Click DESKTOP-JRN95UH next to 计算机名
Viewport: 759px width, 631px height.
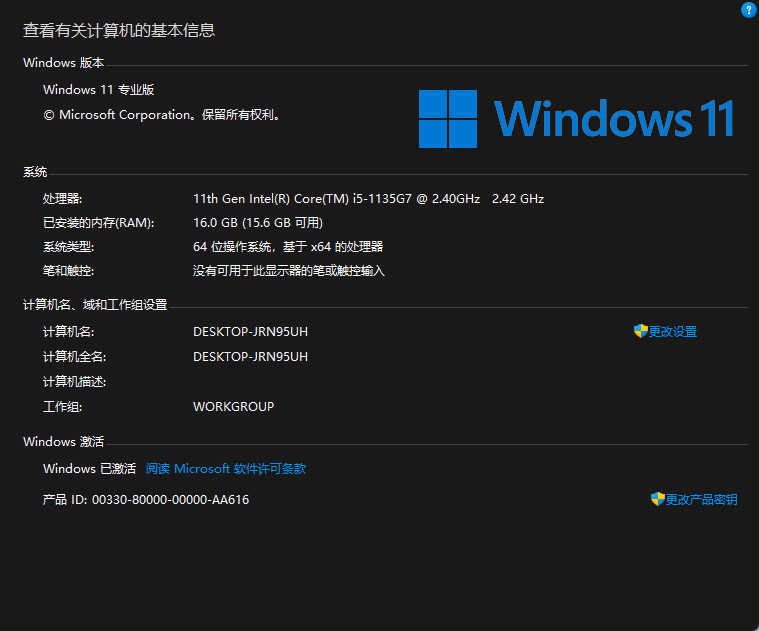pos(250,331)
